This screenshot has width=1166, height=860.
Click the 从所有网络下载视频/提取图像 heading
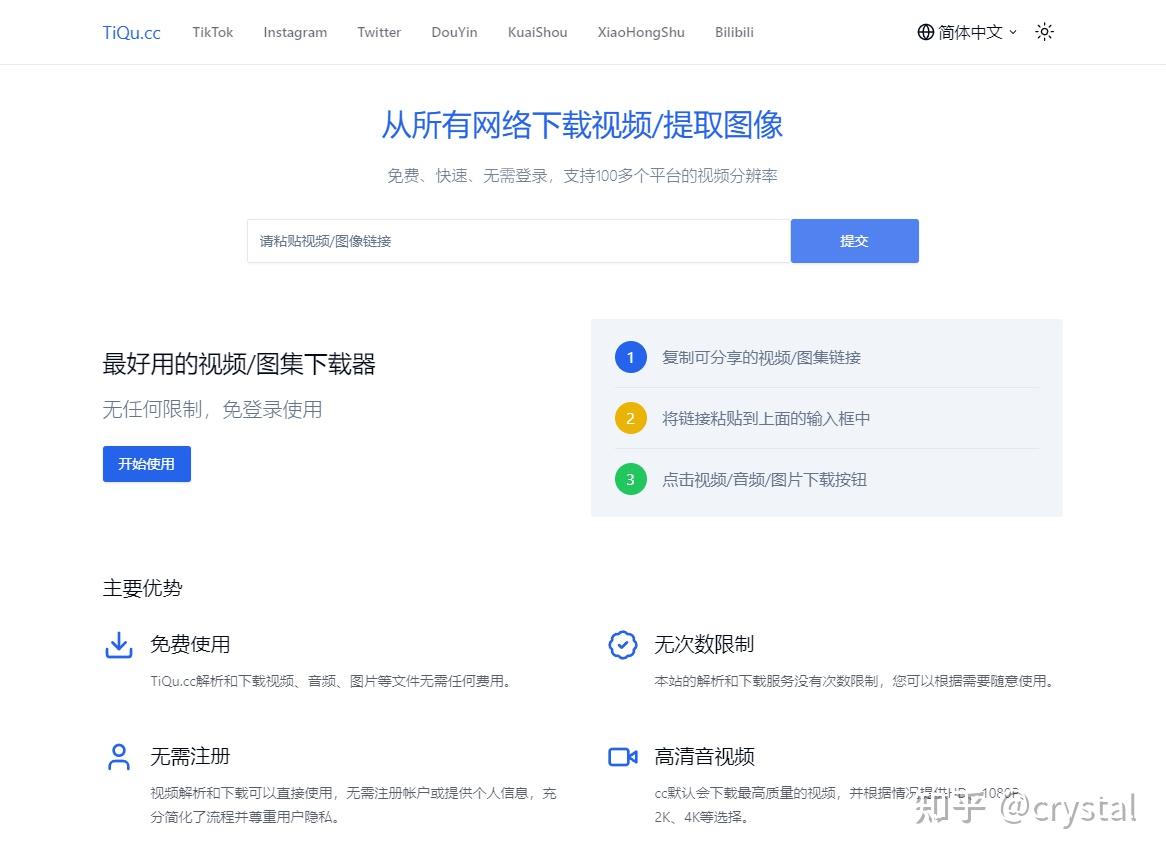pos(582,125)
